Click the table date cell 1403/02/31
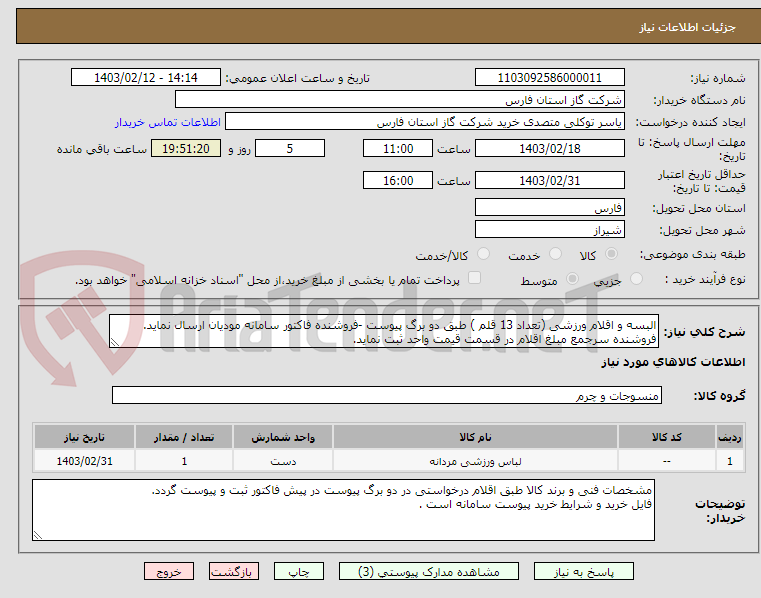Image resolution: width=761 pixels, height=598 pixels. [84, 461]
